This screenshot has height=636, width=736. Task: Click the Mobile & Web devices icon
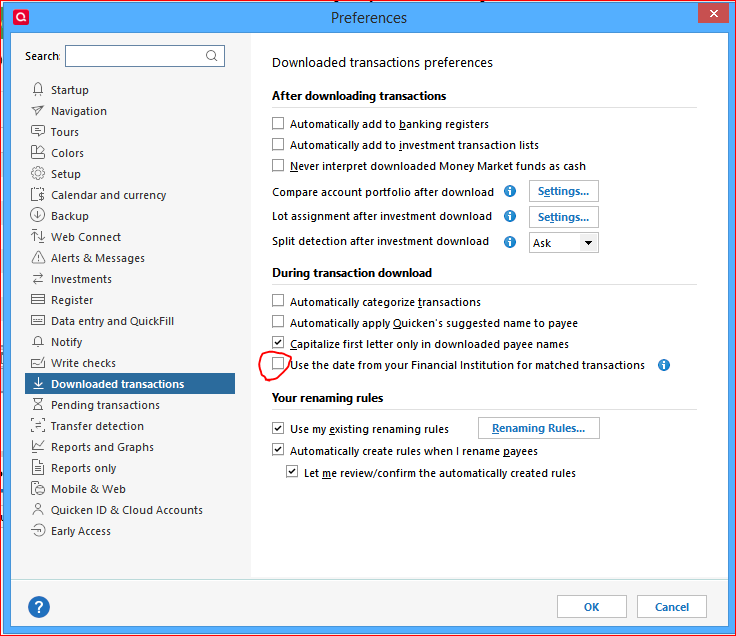[38, 488]
